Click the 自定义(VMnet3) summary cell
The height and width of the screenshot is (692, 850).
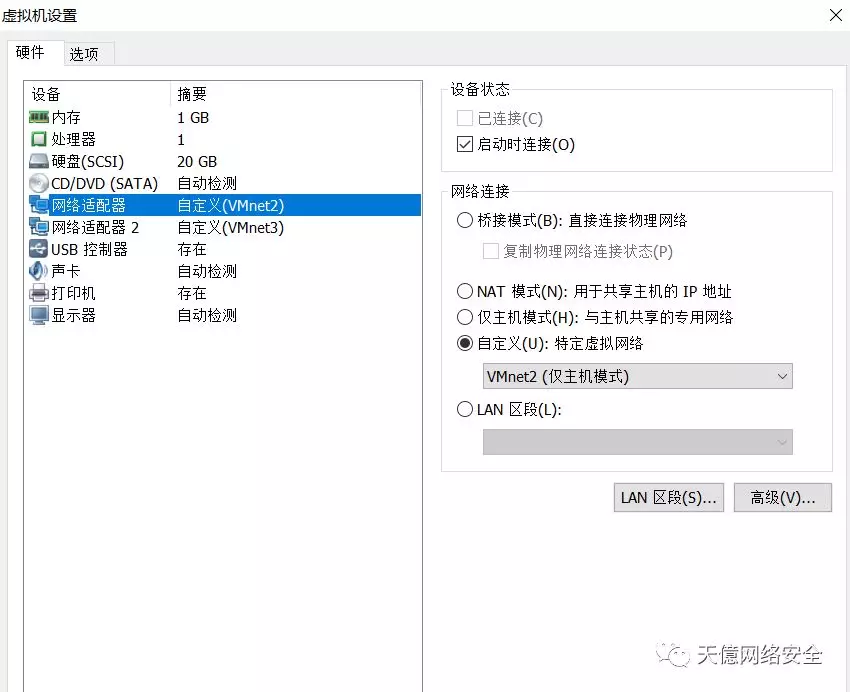[231, 228]
